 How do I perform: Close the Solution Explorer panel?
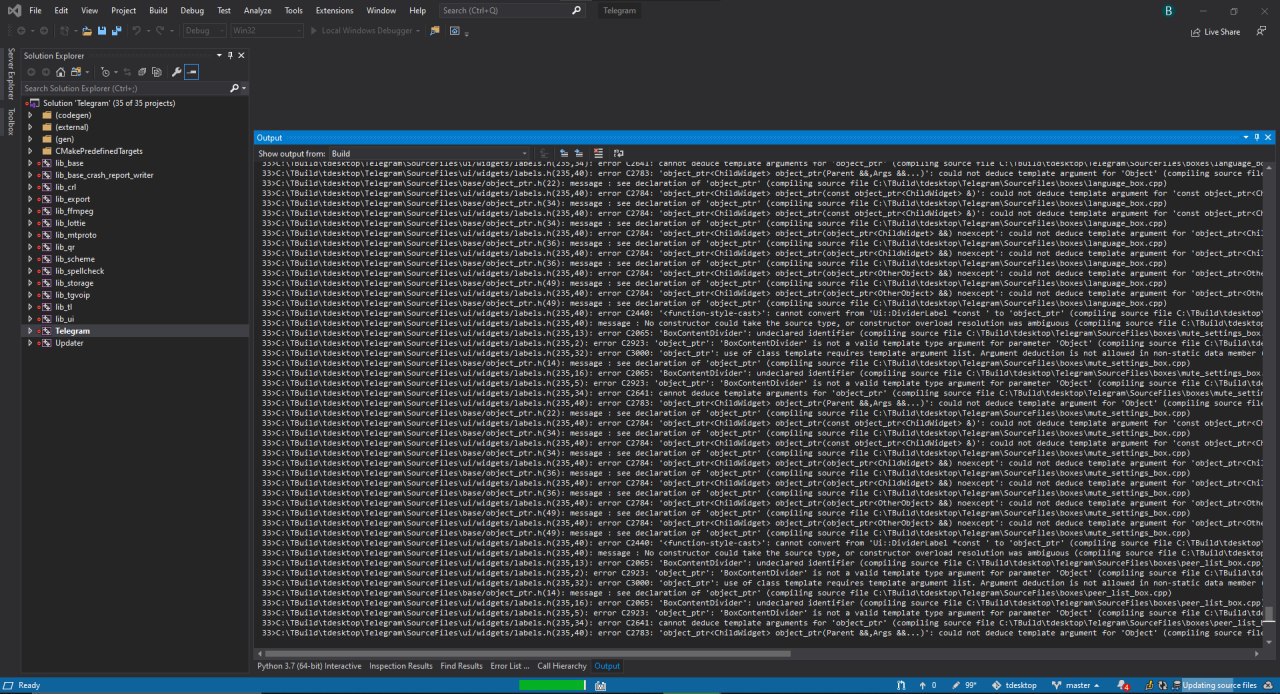tap(241, 55)
